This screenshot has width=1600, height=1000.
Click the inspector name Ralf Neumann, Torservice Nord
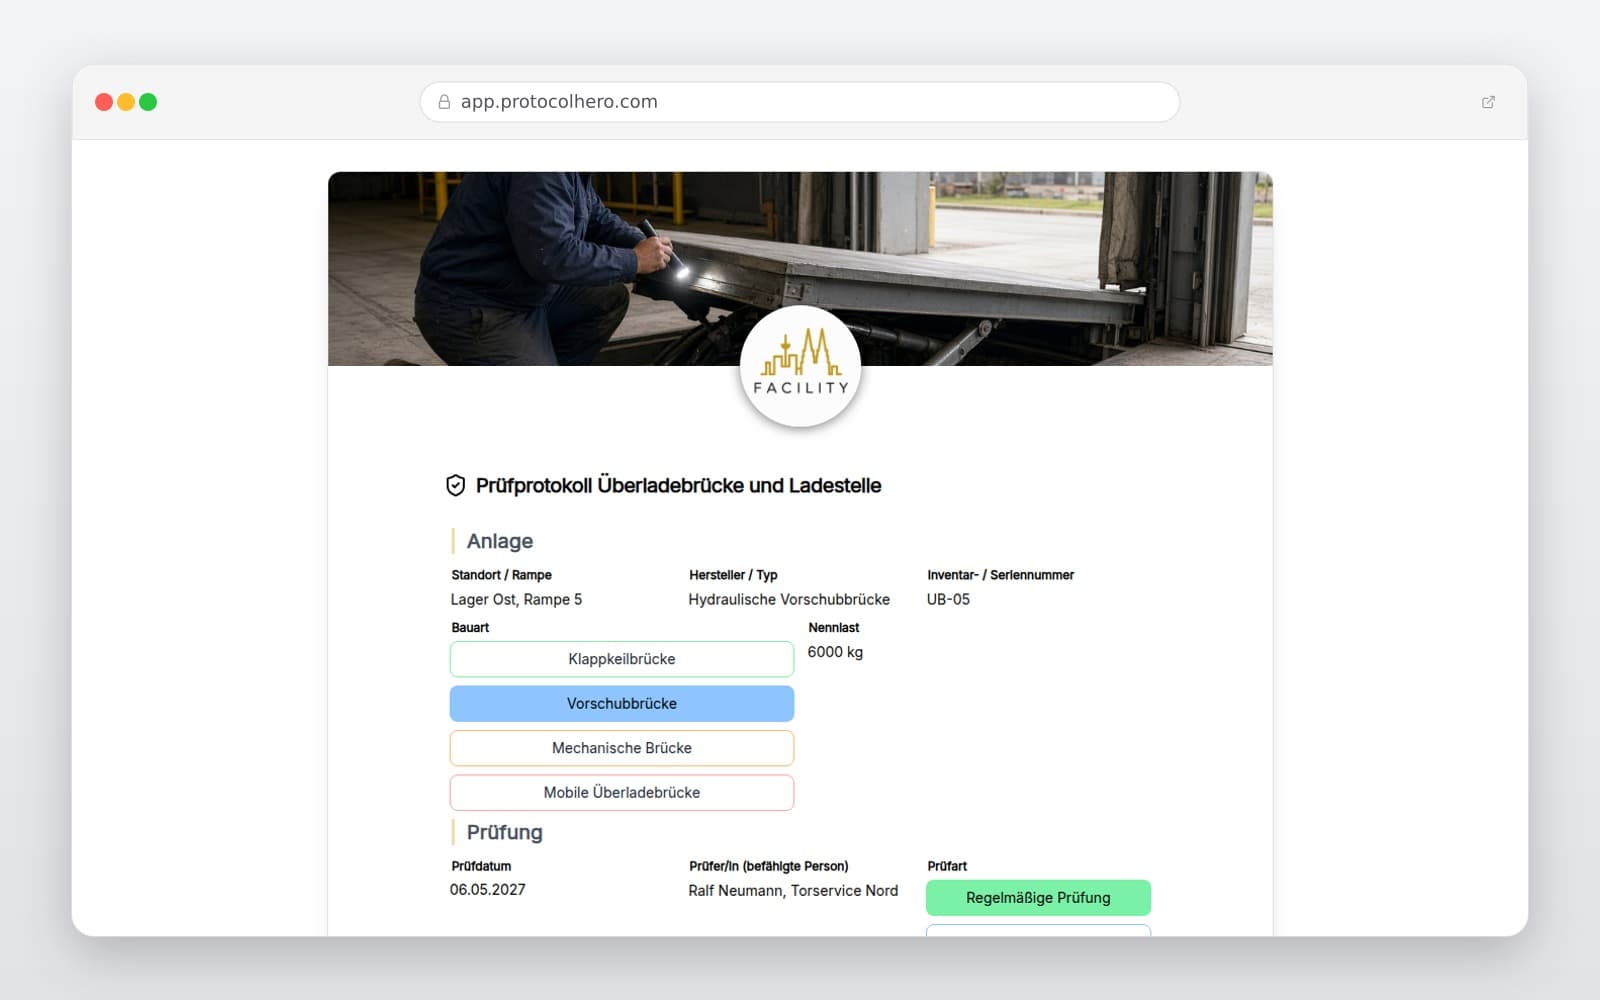coord(793,890)
